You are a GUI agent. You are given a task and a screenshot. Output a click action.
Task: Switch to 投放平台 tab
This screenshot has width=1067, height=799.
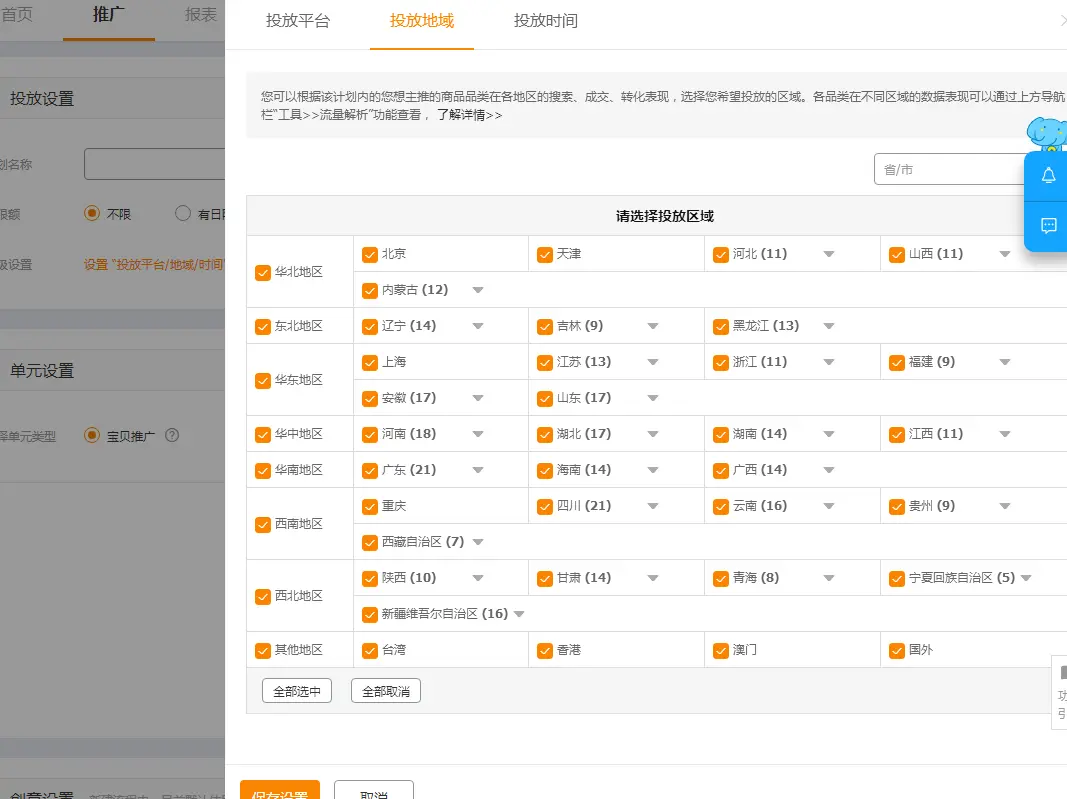pyautogui.click(x=297, y=21)
